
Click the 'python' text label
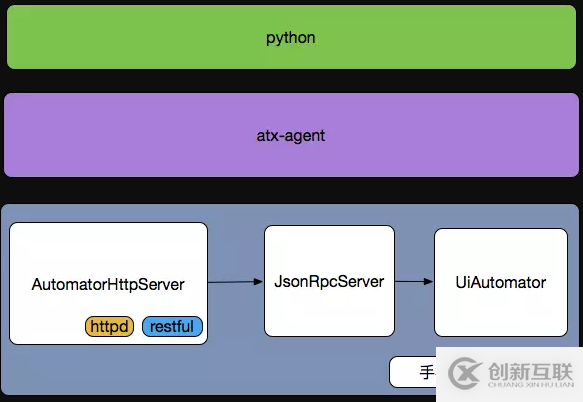pyautogui.click(x=290, y=38)
